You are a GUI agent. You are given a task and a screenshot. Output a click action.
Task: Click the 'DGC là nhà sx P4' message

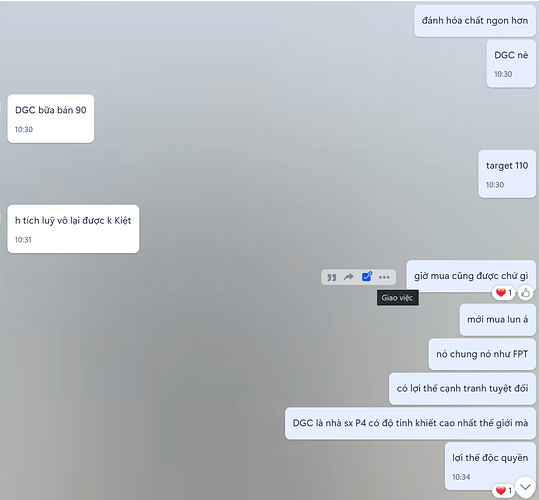coord(410,423)
